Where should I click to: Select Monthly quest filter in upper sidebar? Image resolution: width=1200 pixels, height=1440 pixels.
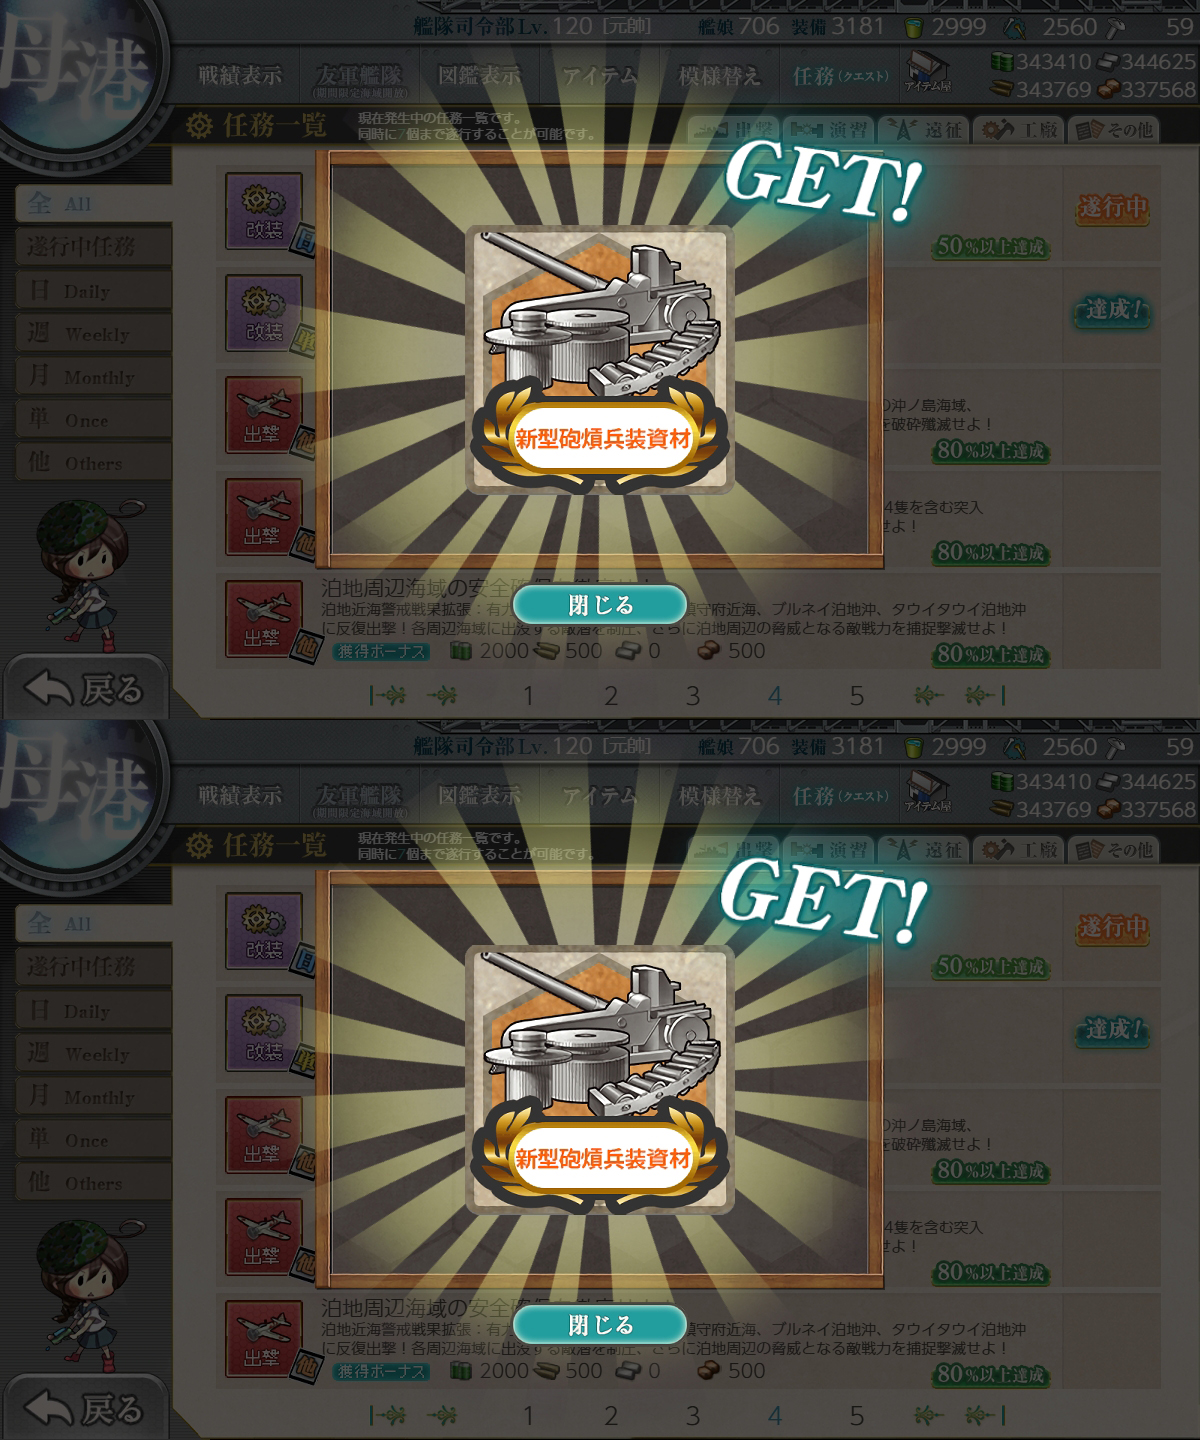[x=93, y=376]
